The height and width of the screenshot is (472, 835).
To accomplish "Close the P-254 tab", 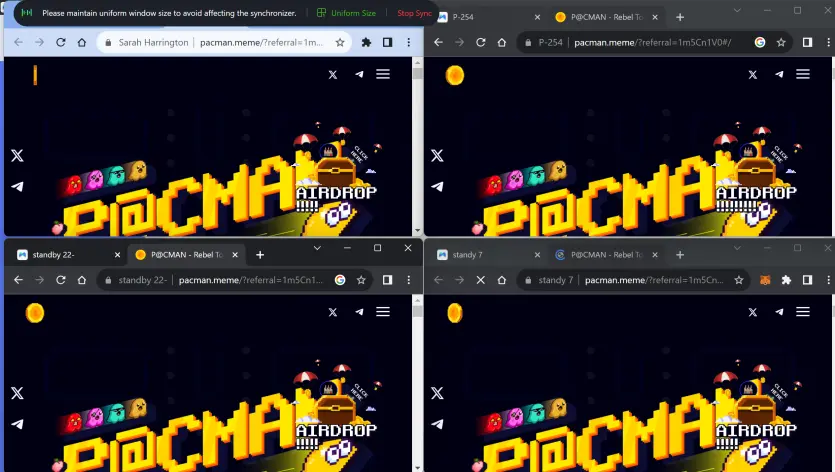I will [537, 17].
